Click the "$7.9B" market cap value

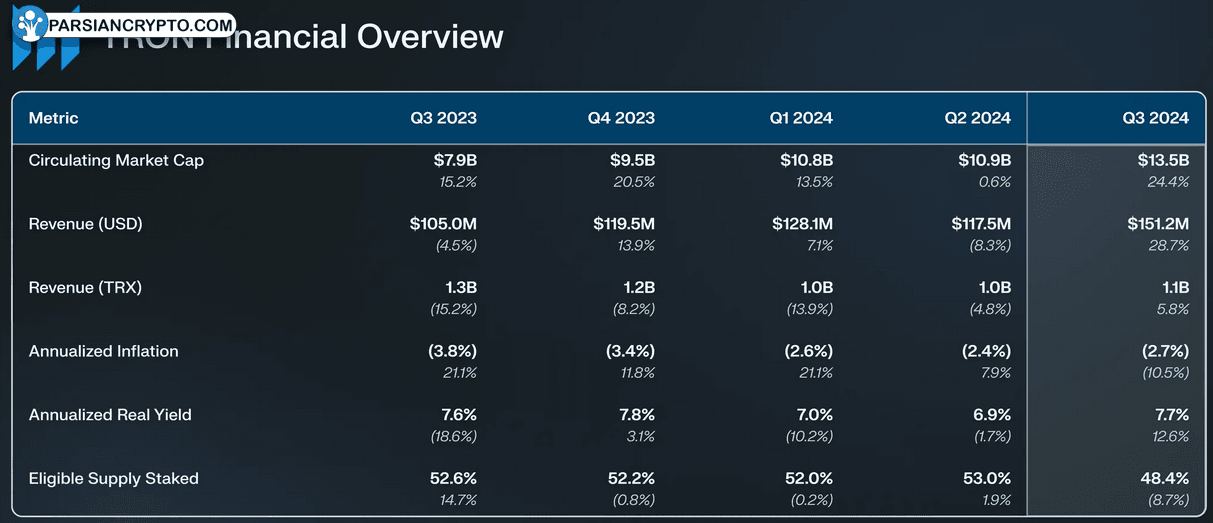pyautogui.click(x=455, y=160)
